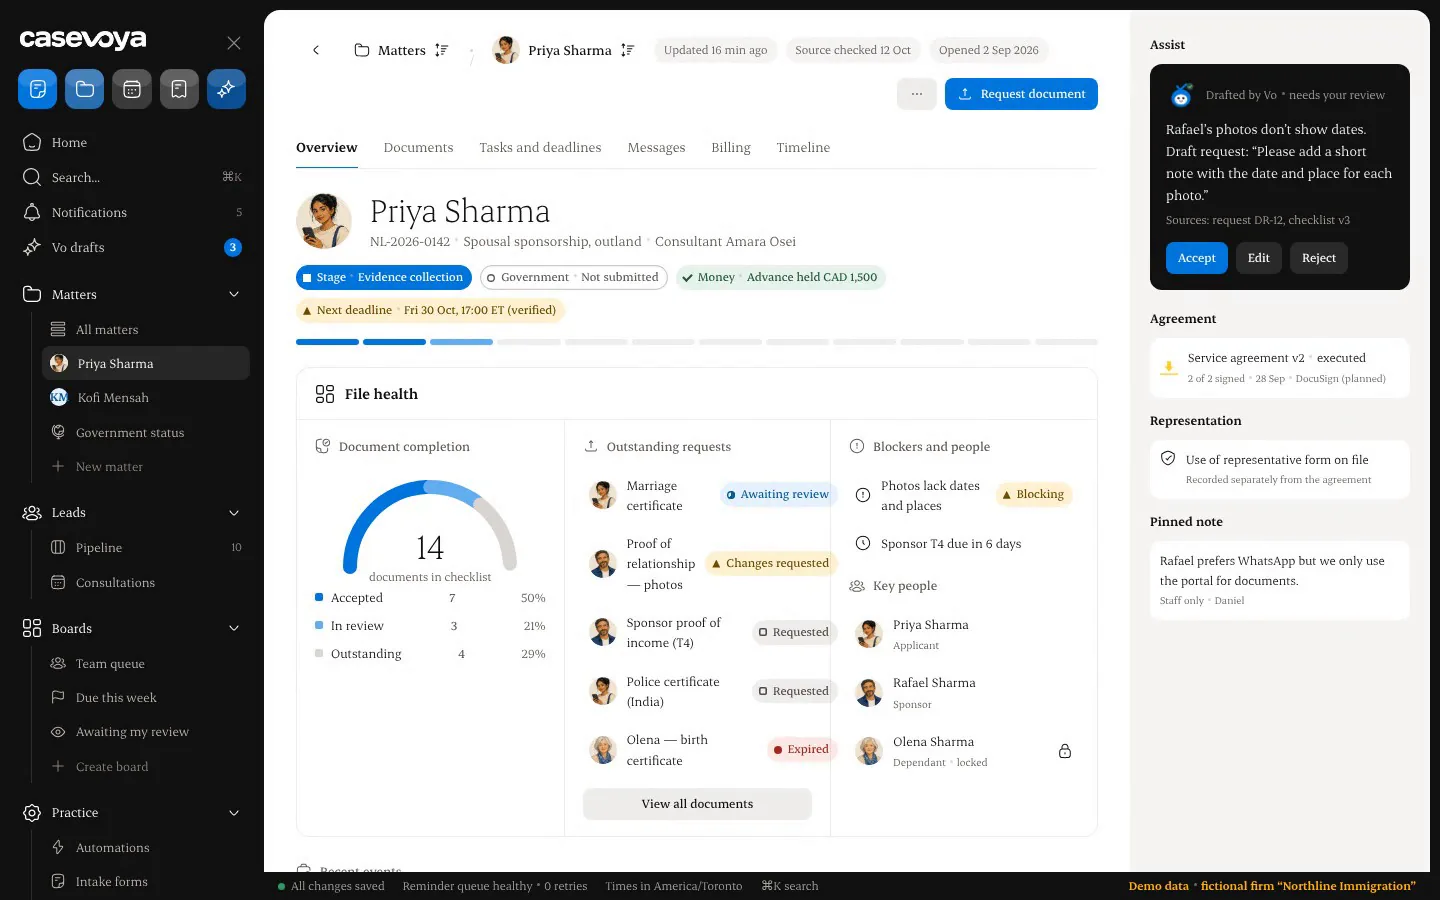Click the Stage Evidence collection chip
The width and height of the screenshot is (1440, 900).
384,278
